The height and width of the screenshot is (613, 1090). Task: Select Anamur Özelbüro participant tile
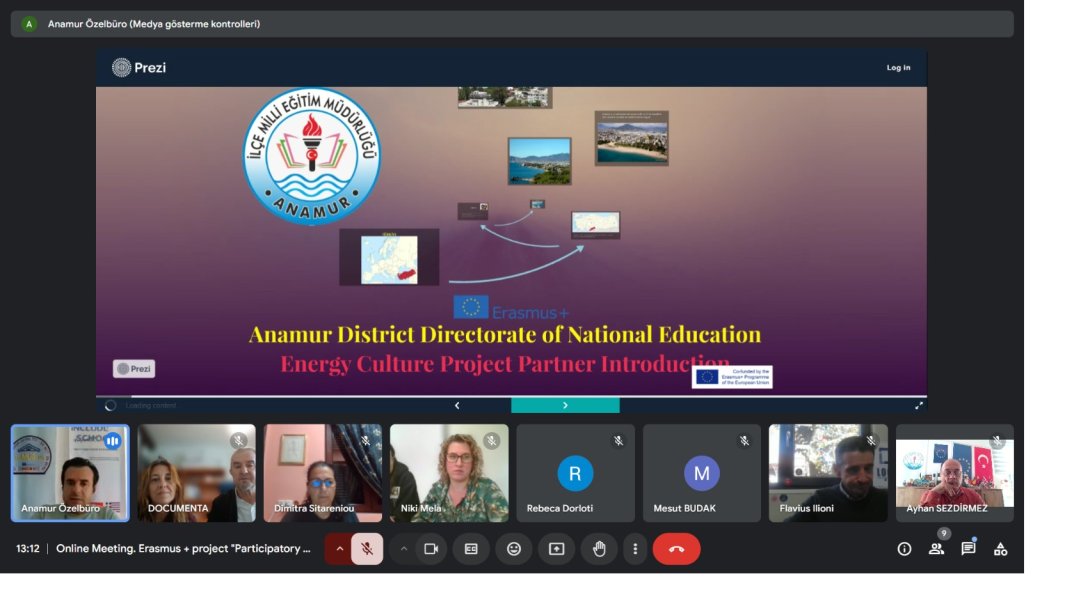[70, 473]
